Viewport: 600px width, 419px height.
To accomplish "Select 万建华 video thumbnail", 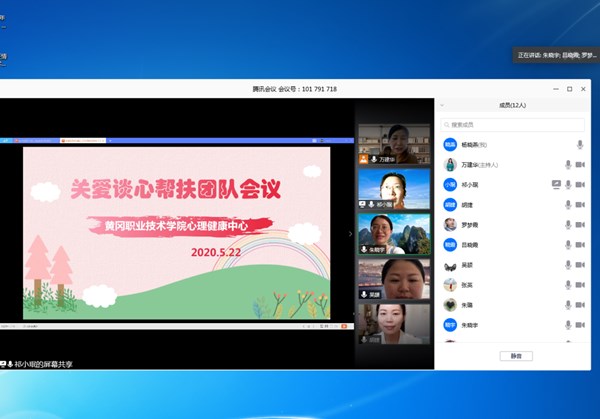I will pyautogui.click(x=394, y=144).
